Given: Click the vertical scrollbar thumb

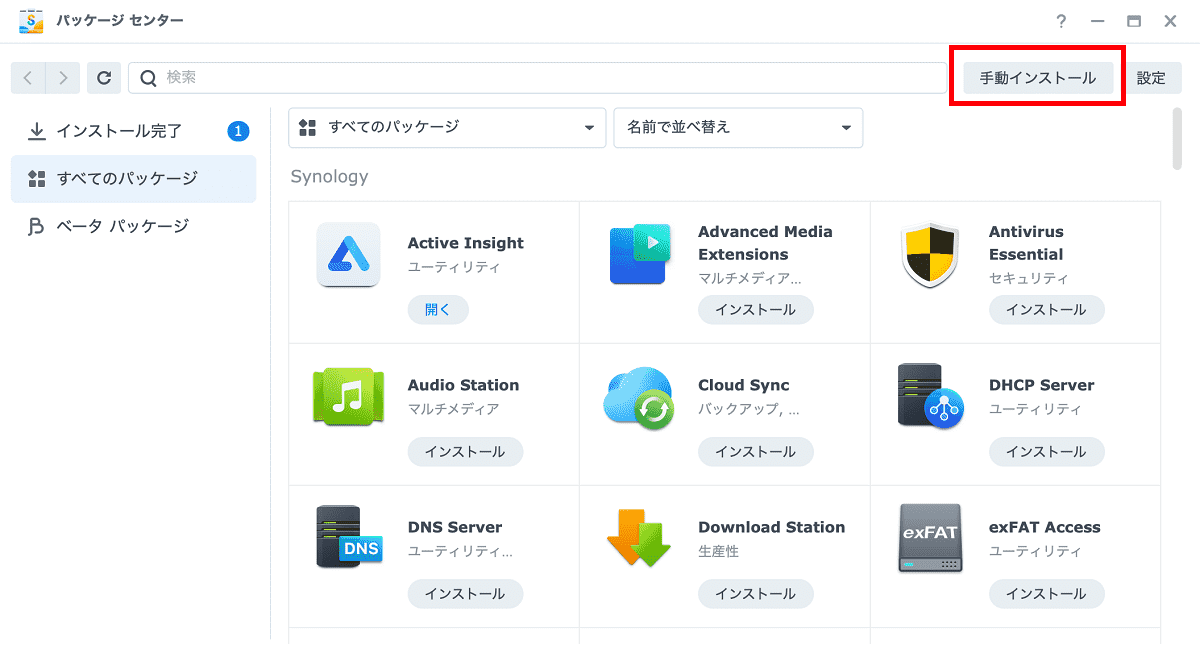Looking at the screenshot, I should (1177, 139).
